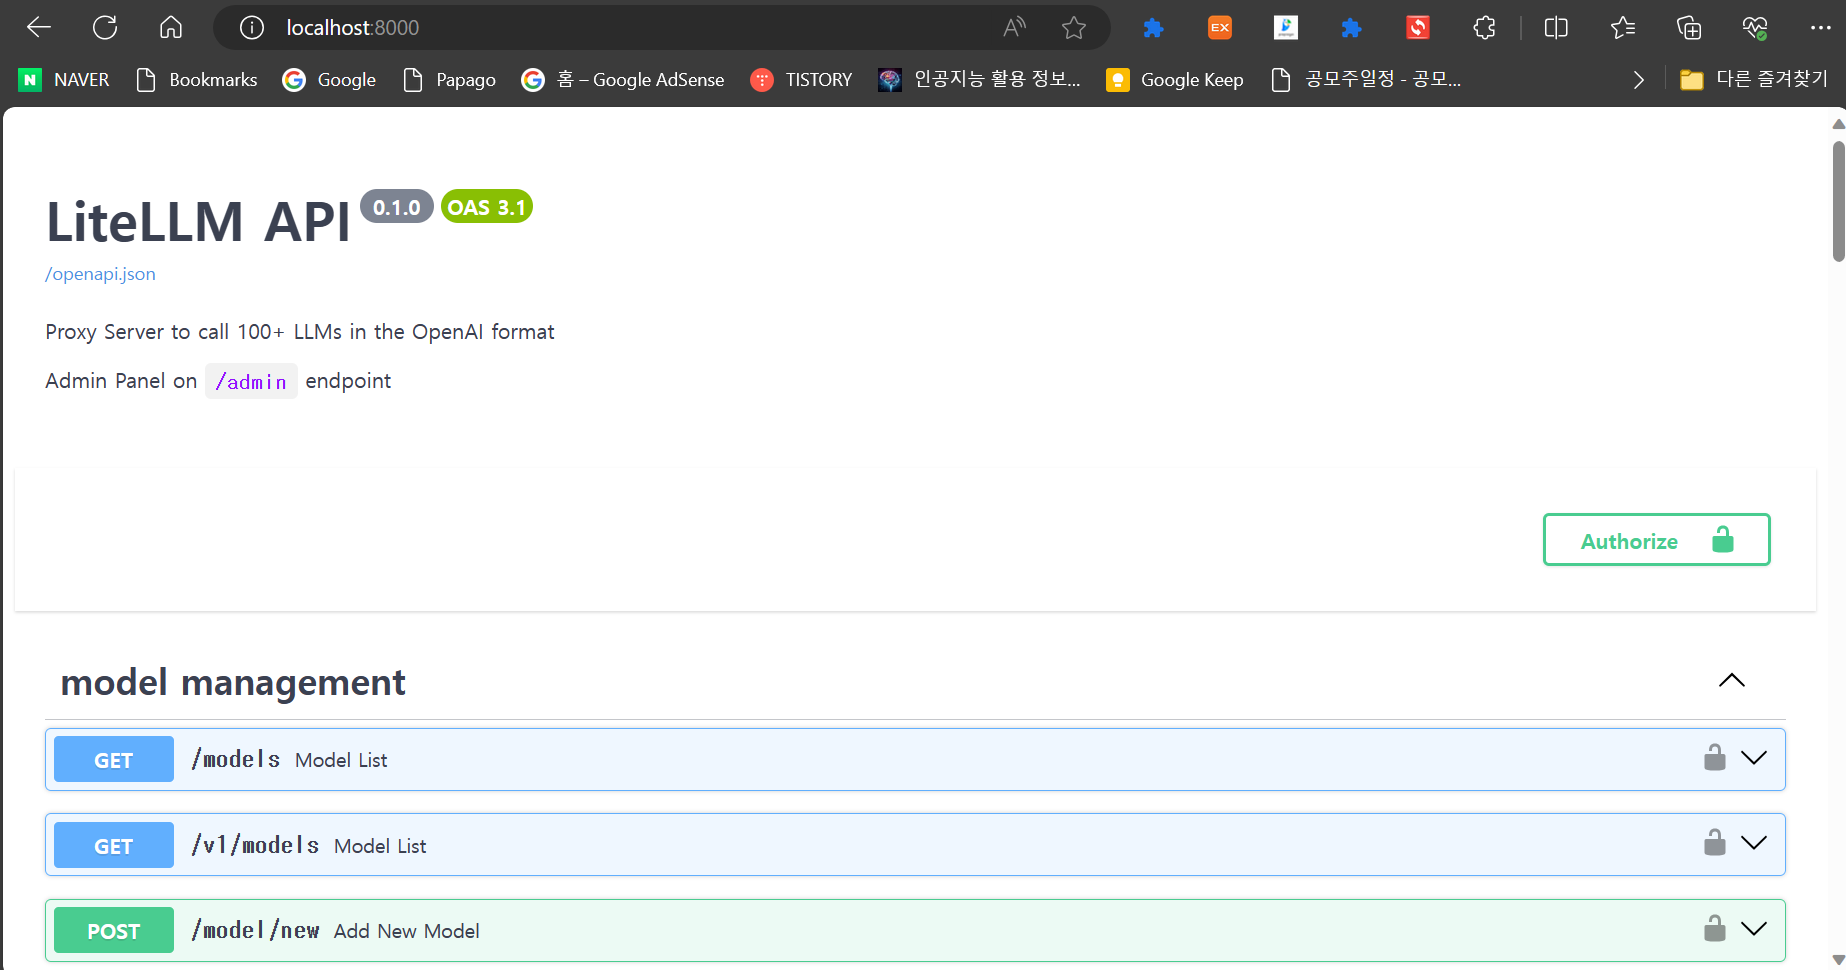Open Papago bookmark
The width and height of the screenshot is (1846, 970).
point(449,80)
